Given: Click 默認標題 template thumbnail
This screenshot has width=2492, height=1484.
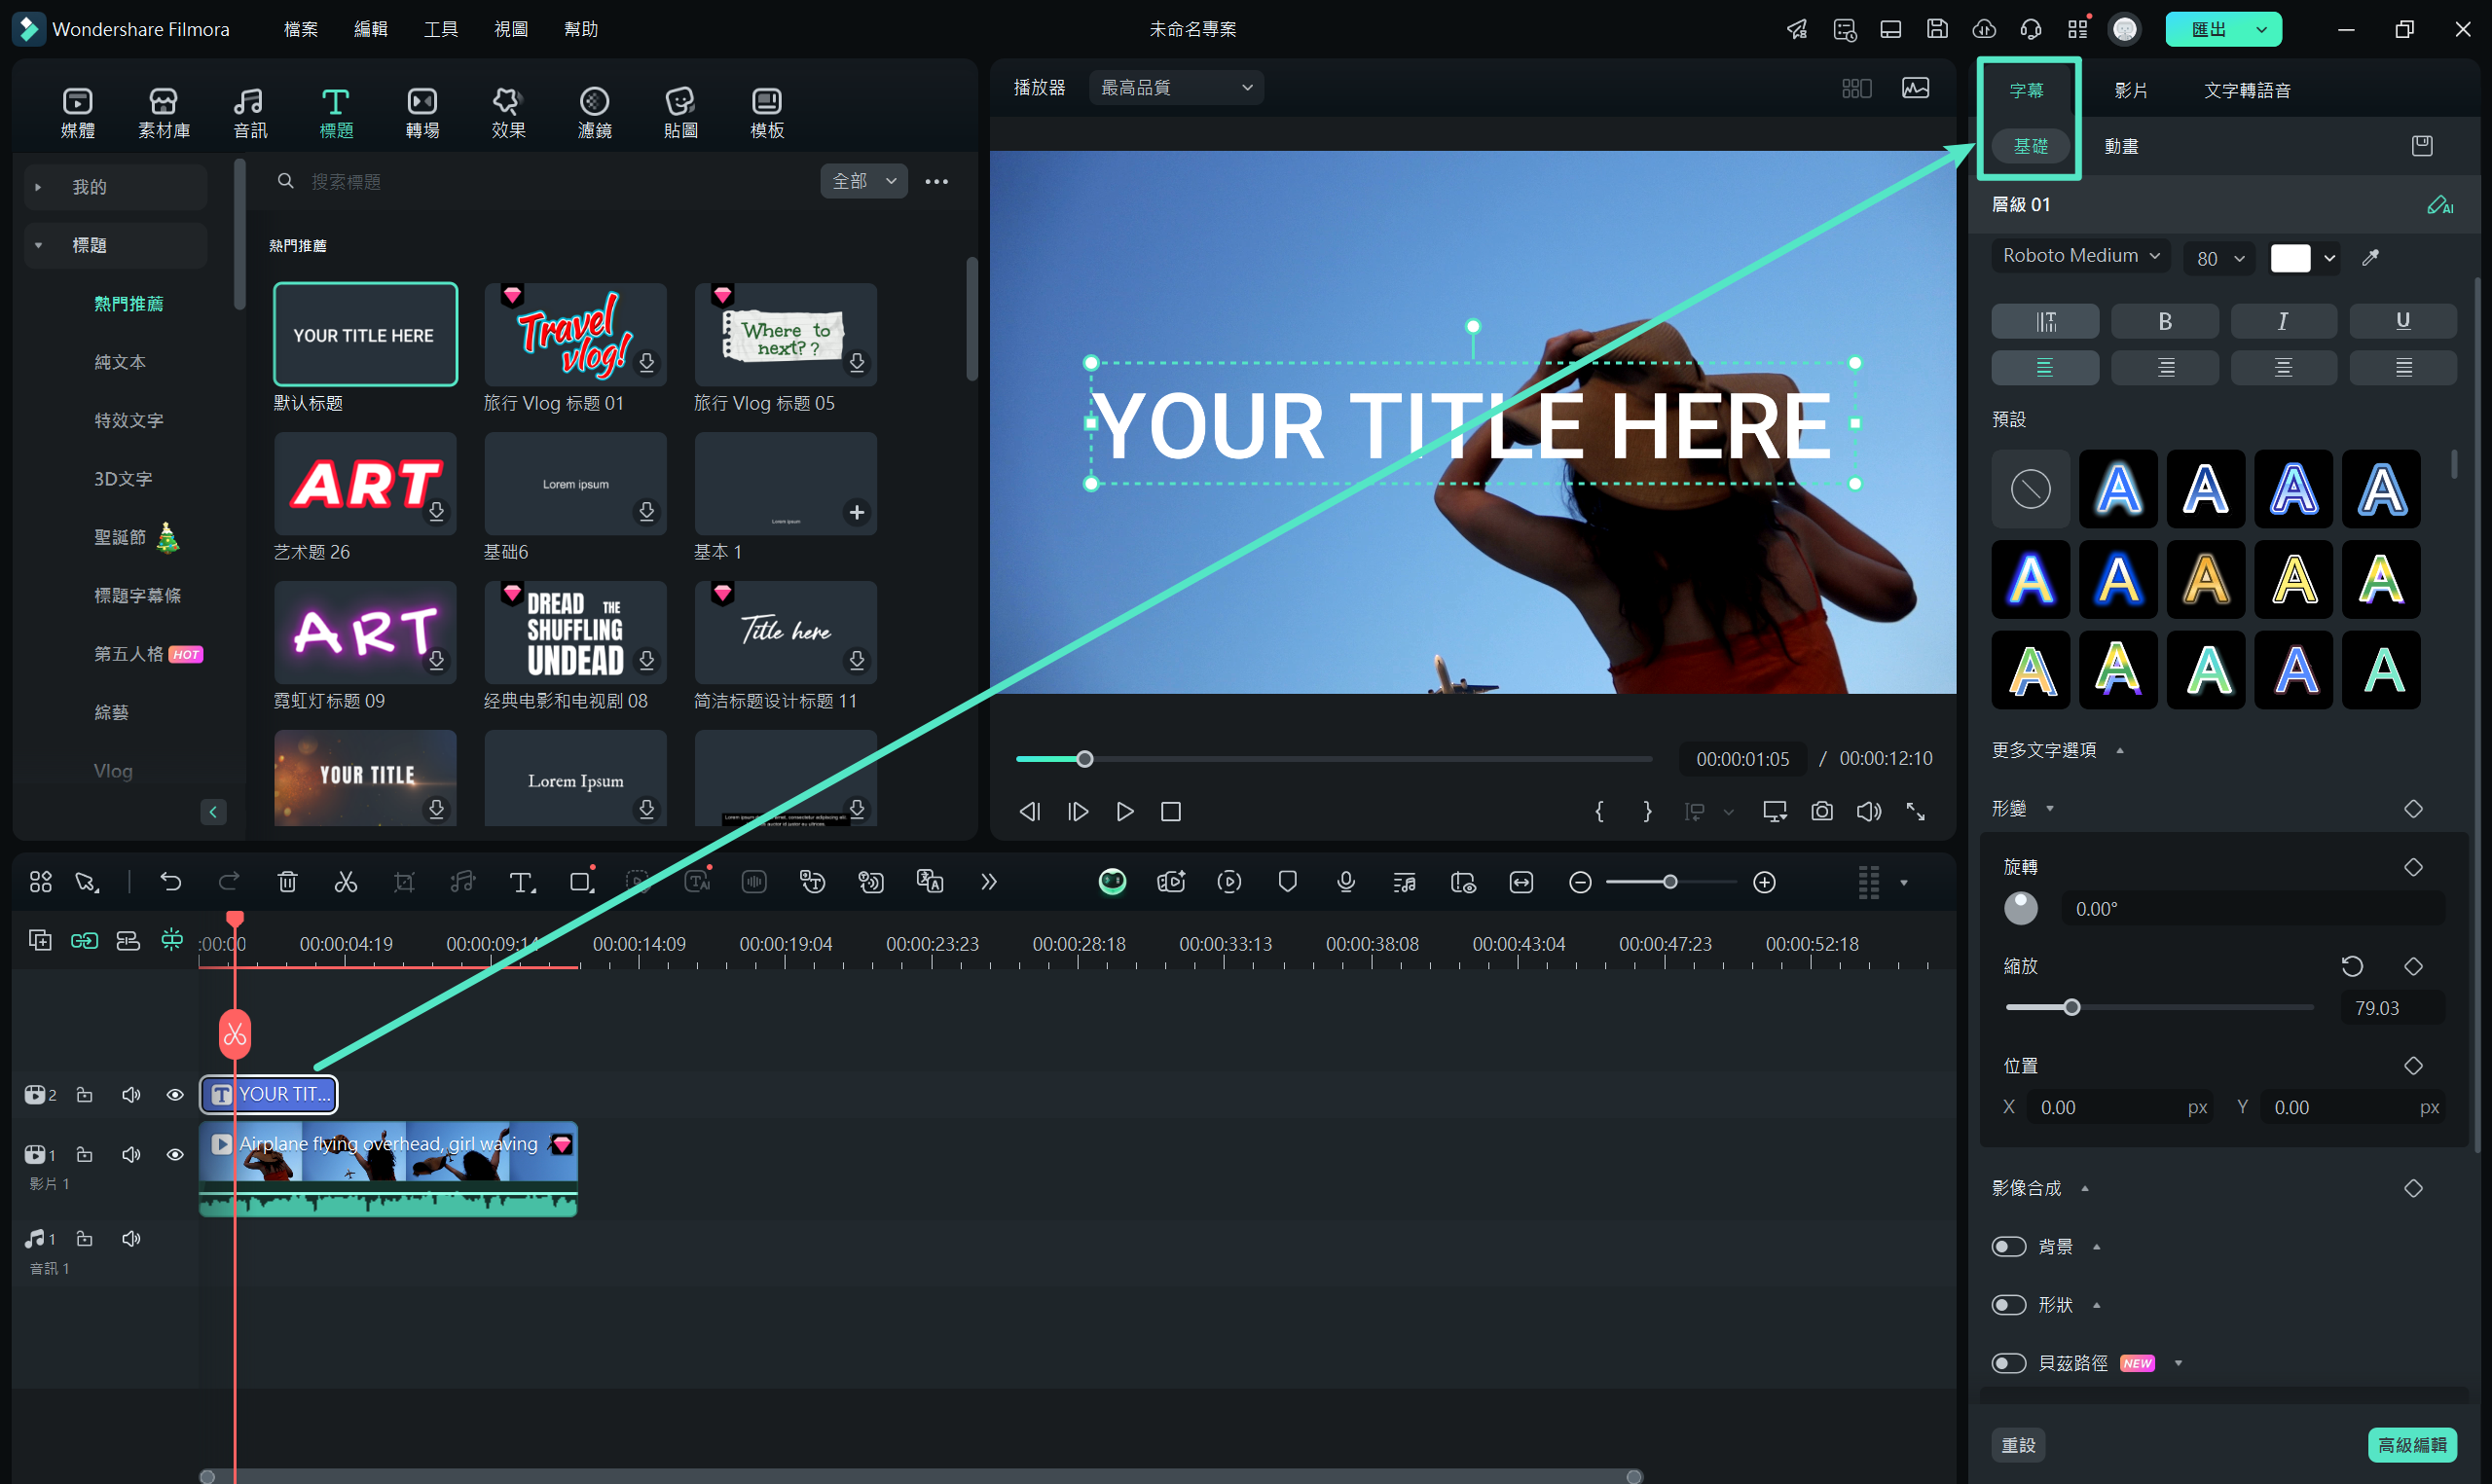Looking at the screenshot, I should (364, 334).
